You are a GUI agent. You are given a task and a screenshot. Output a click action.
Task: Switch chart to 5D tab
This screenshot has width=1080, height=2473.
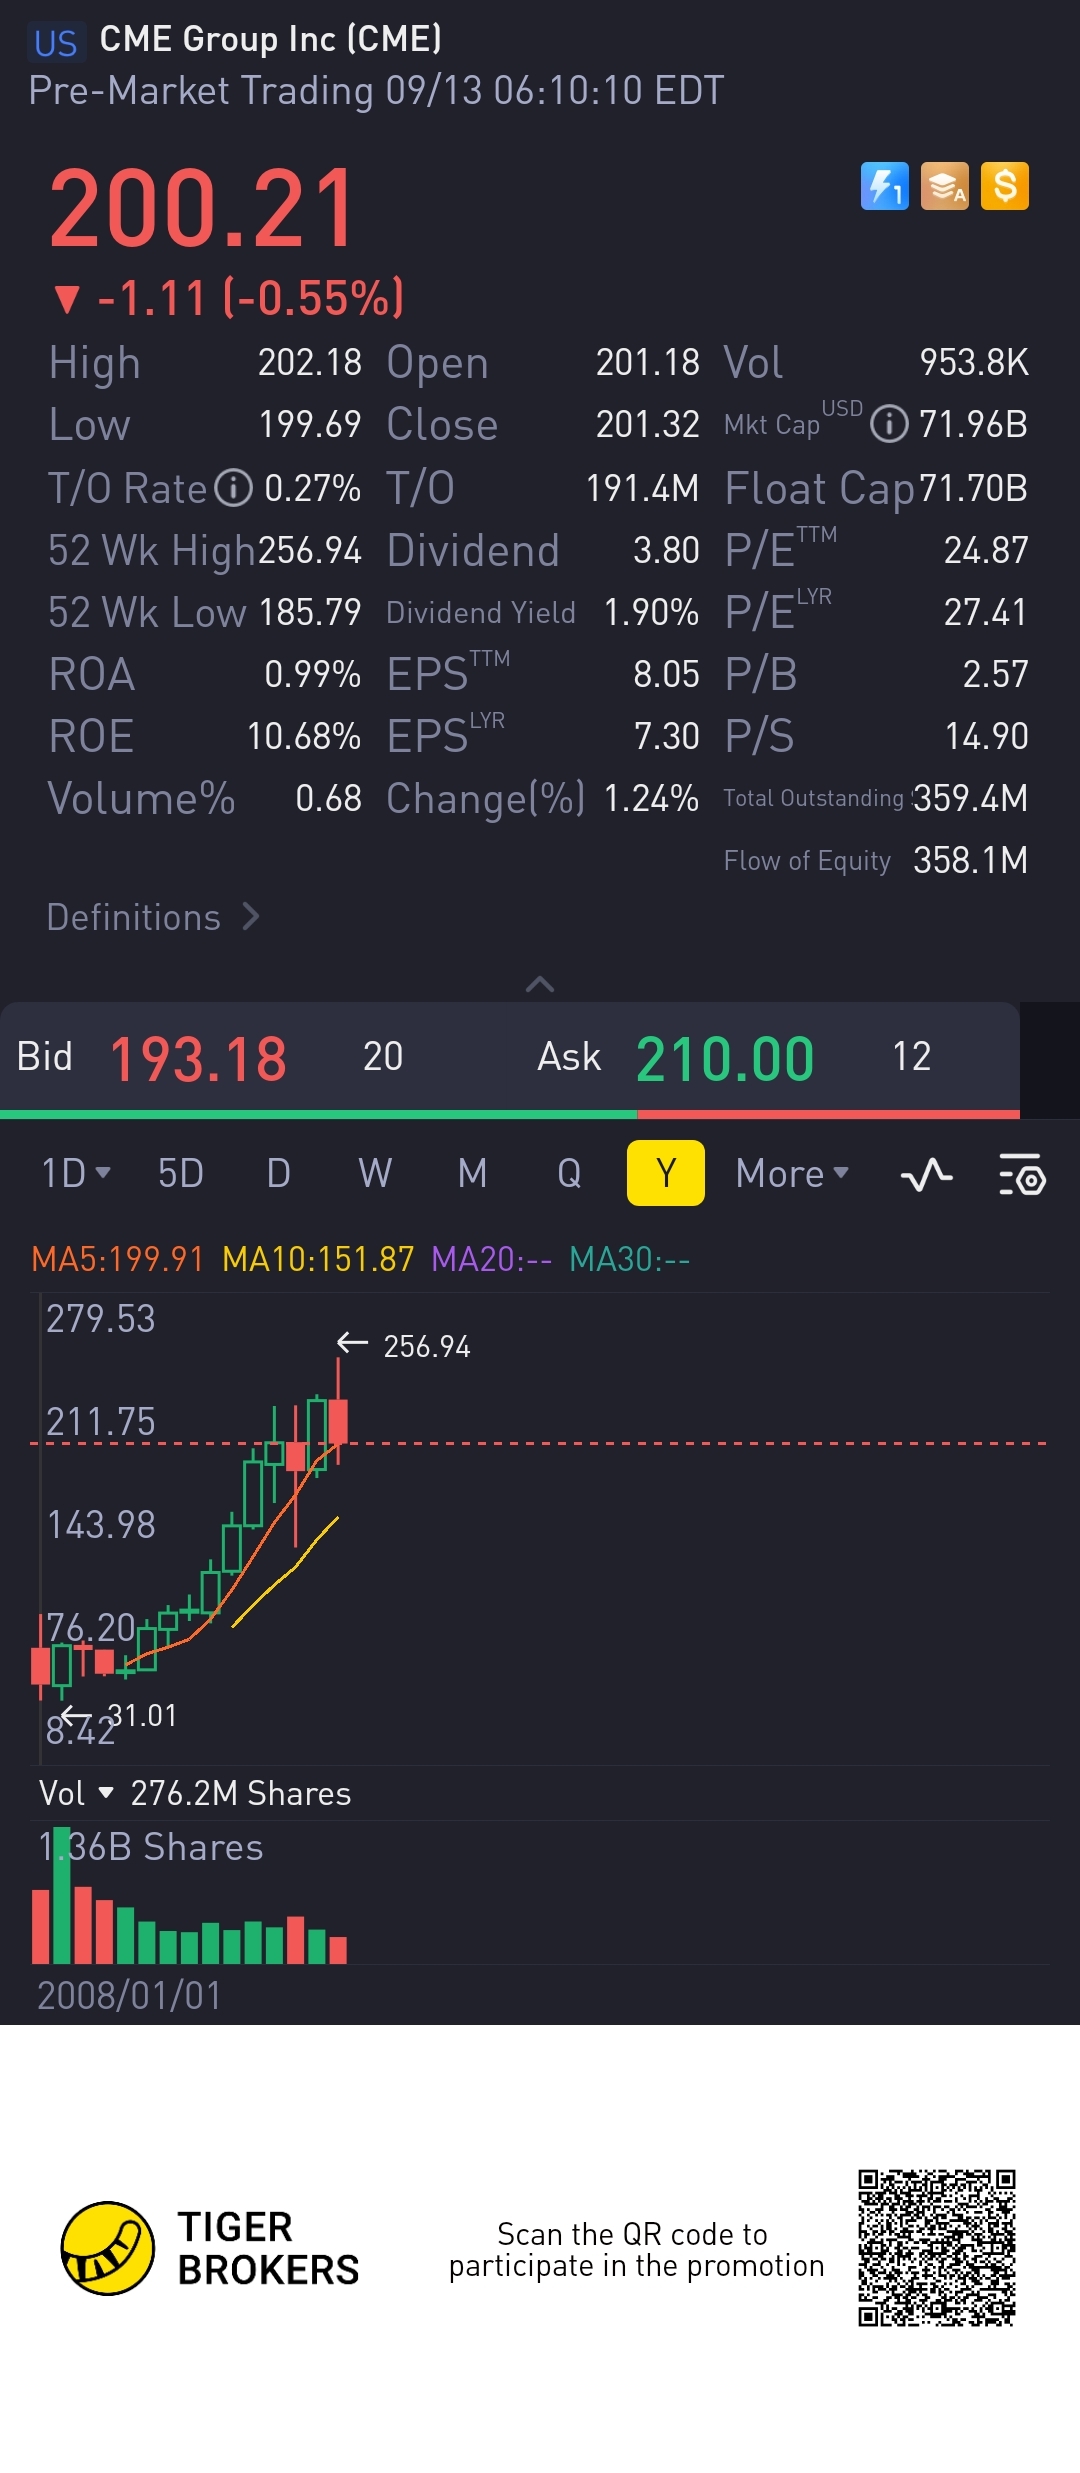click(x=181, y=1173)
